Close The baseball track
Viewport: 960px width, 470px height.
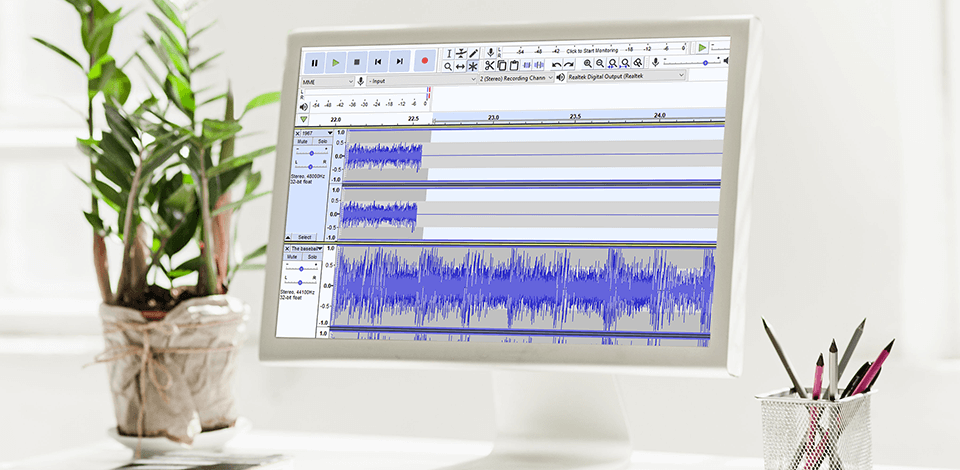(287, 248)
